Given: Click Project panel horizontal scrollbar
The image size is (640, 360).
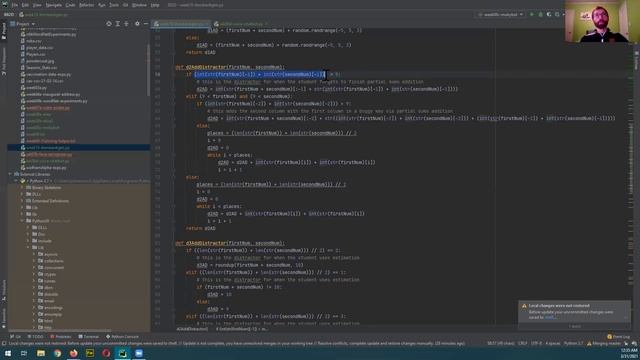Looking at the screenshot, I should point(59,330).
